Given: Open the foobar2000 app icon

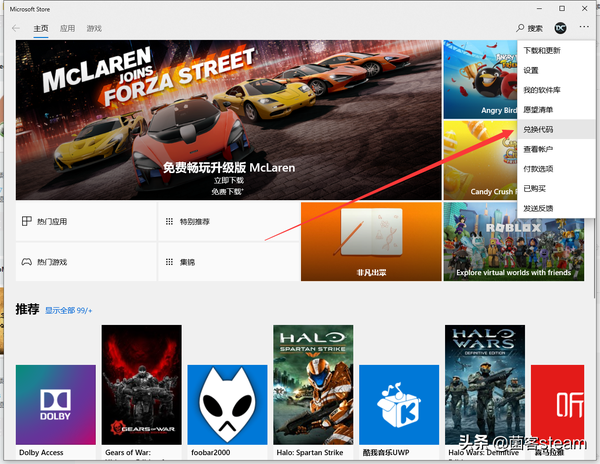Looking at the screenshot, I should pos(227,404).
